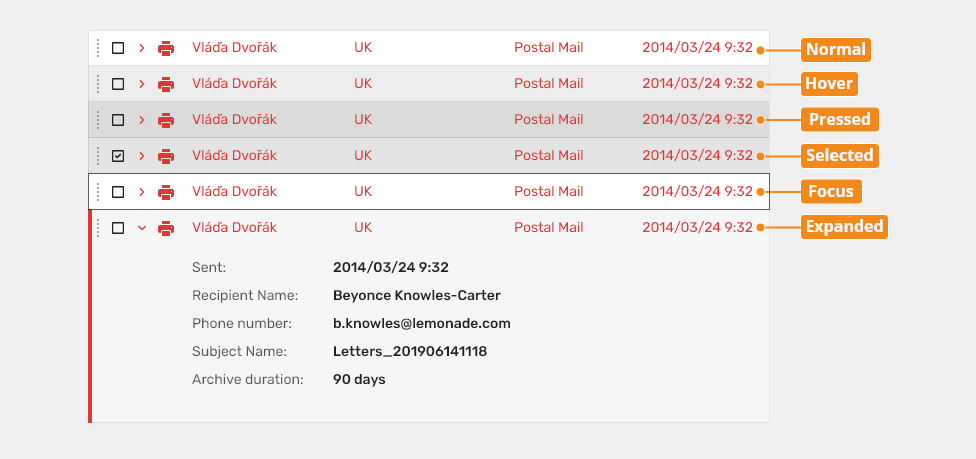Click the orange Expanded label tag
976x459 pixels.
tap(844, 227)
